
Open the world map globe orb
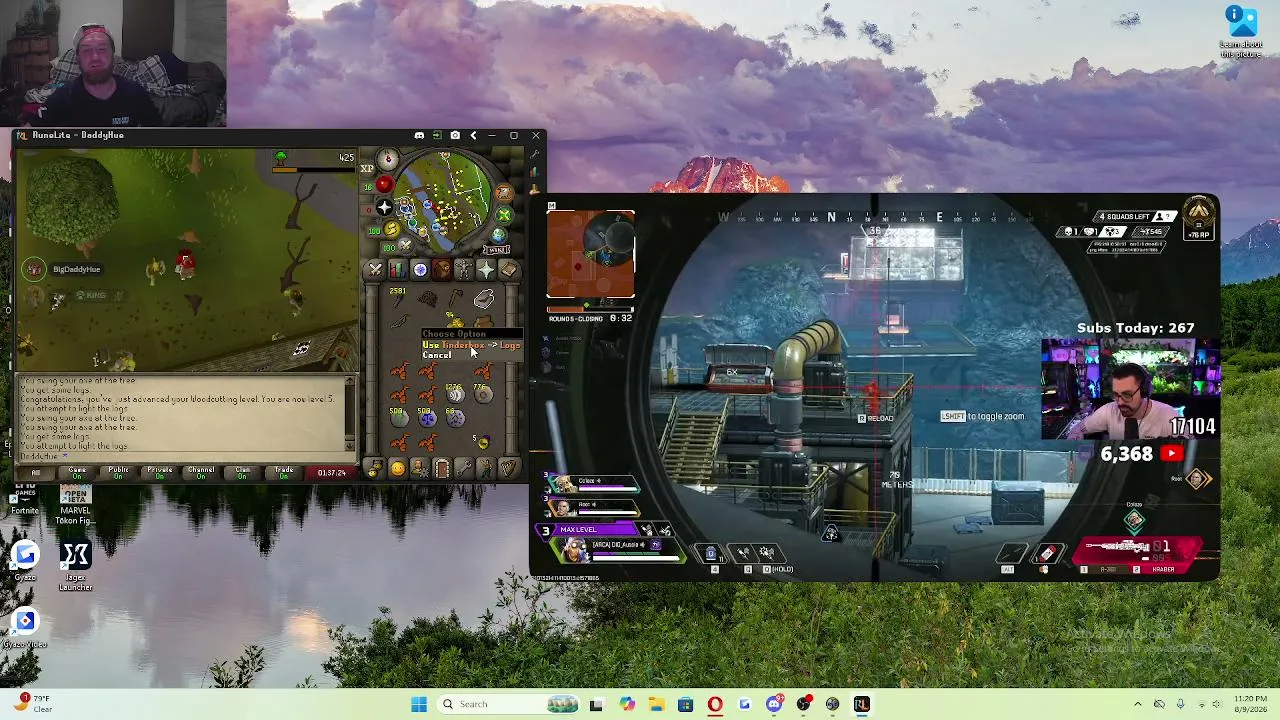(499, 235)
